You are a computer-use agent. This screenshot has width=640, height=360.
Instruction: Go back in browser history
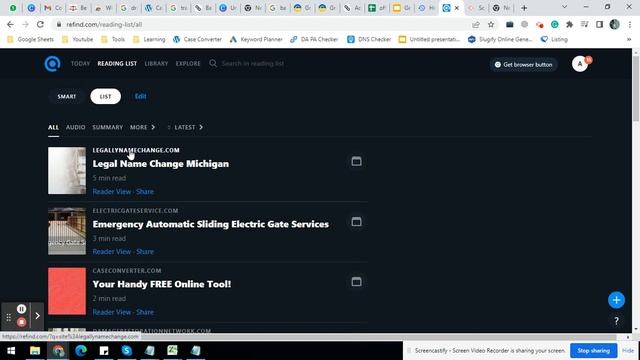[x=10, y=24]
